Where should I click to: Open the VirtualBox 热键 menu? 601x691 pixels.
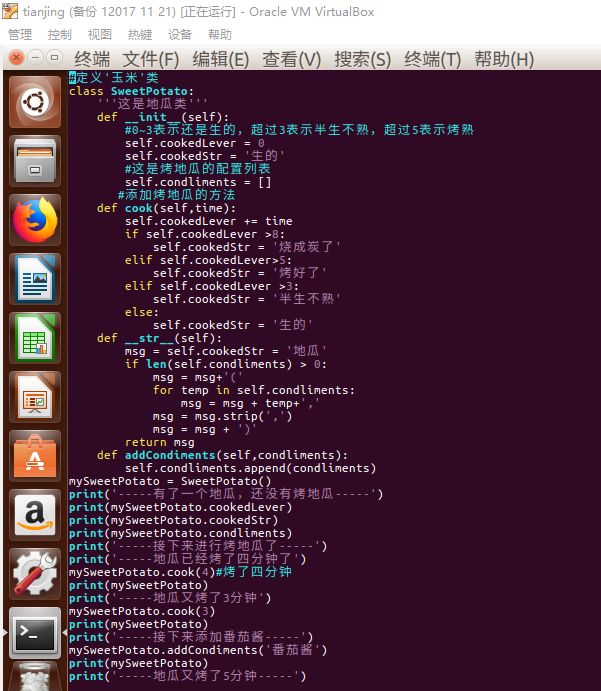140,34
